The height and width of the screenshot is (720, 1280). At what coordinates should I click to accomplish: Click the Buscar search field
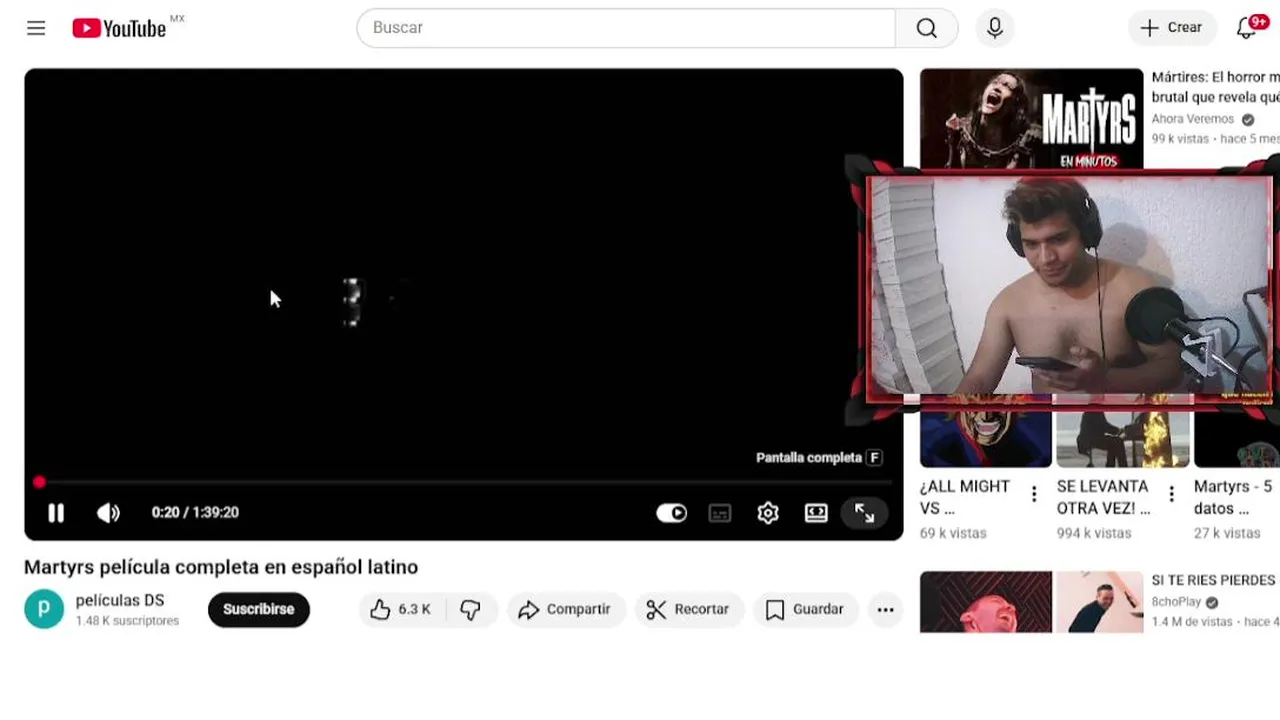click(x=626, y=28)
